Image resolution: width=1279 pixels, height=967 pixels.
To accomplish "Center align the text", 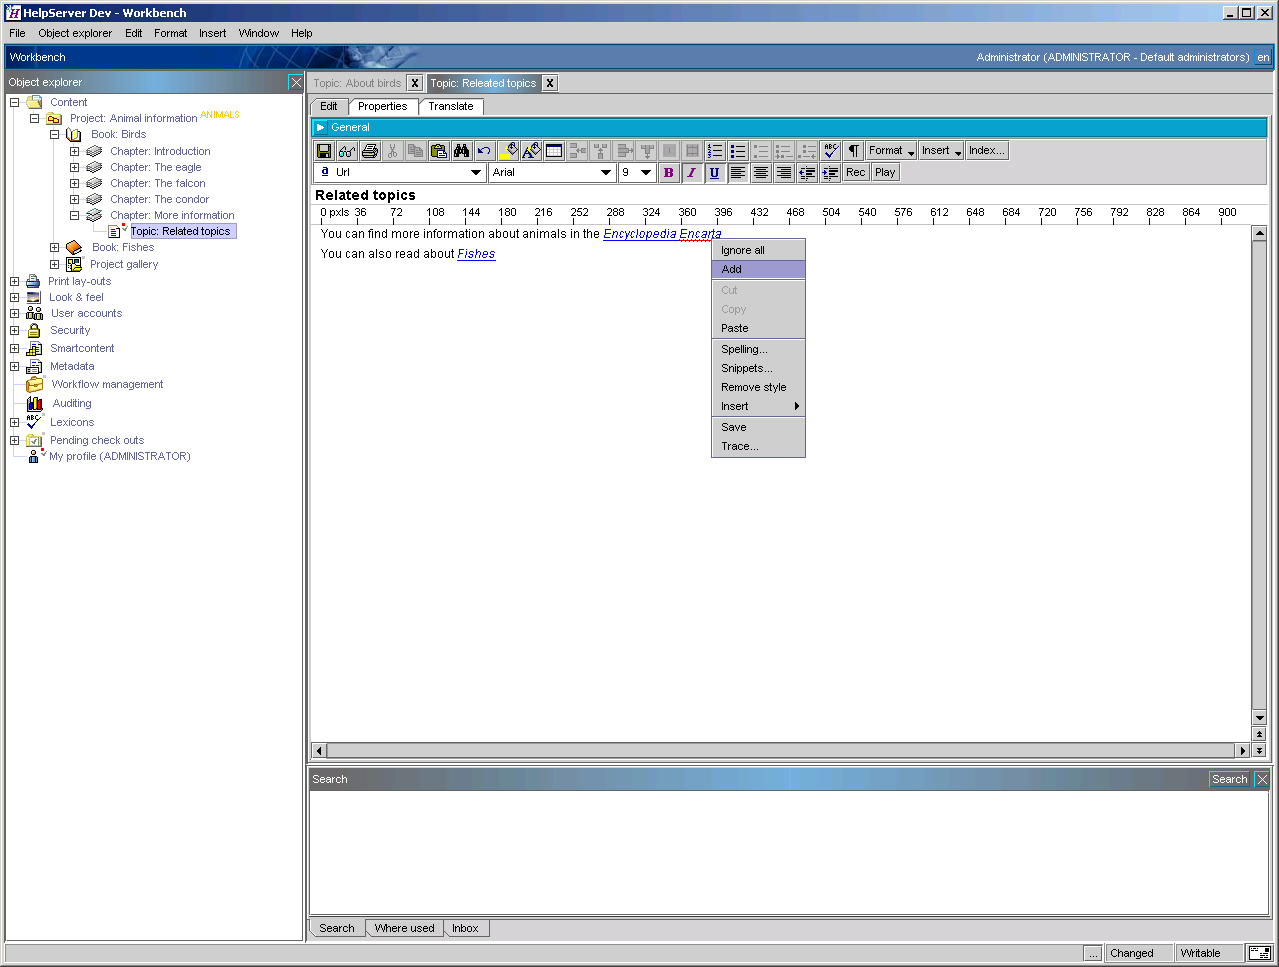I will coord(761,173).
